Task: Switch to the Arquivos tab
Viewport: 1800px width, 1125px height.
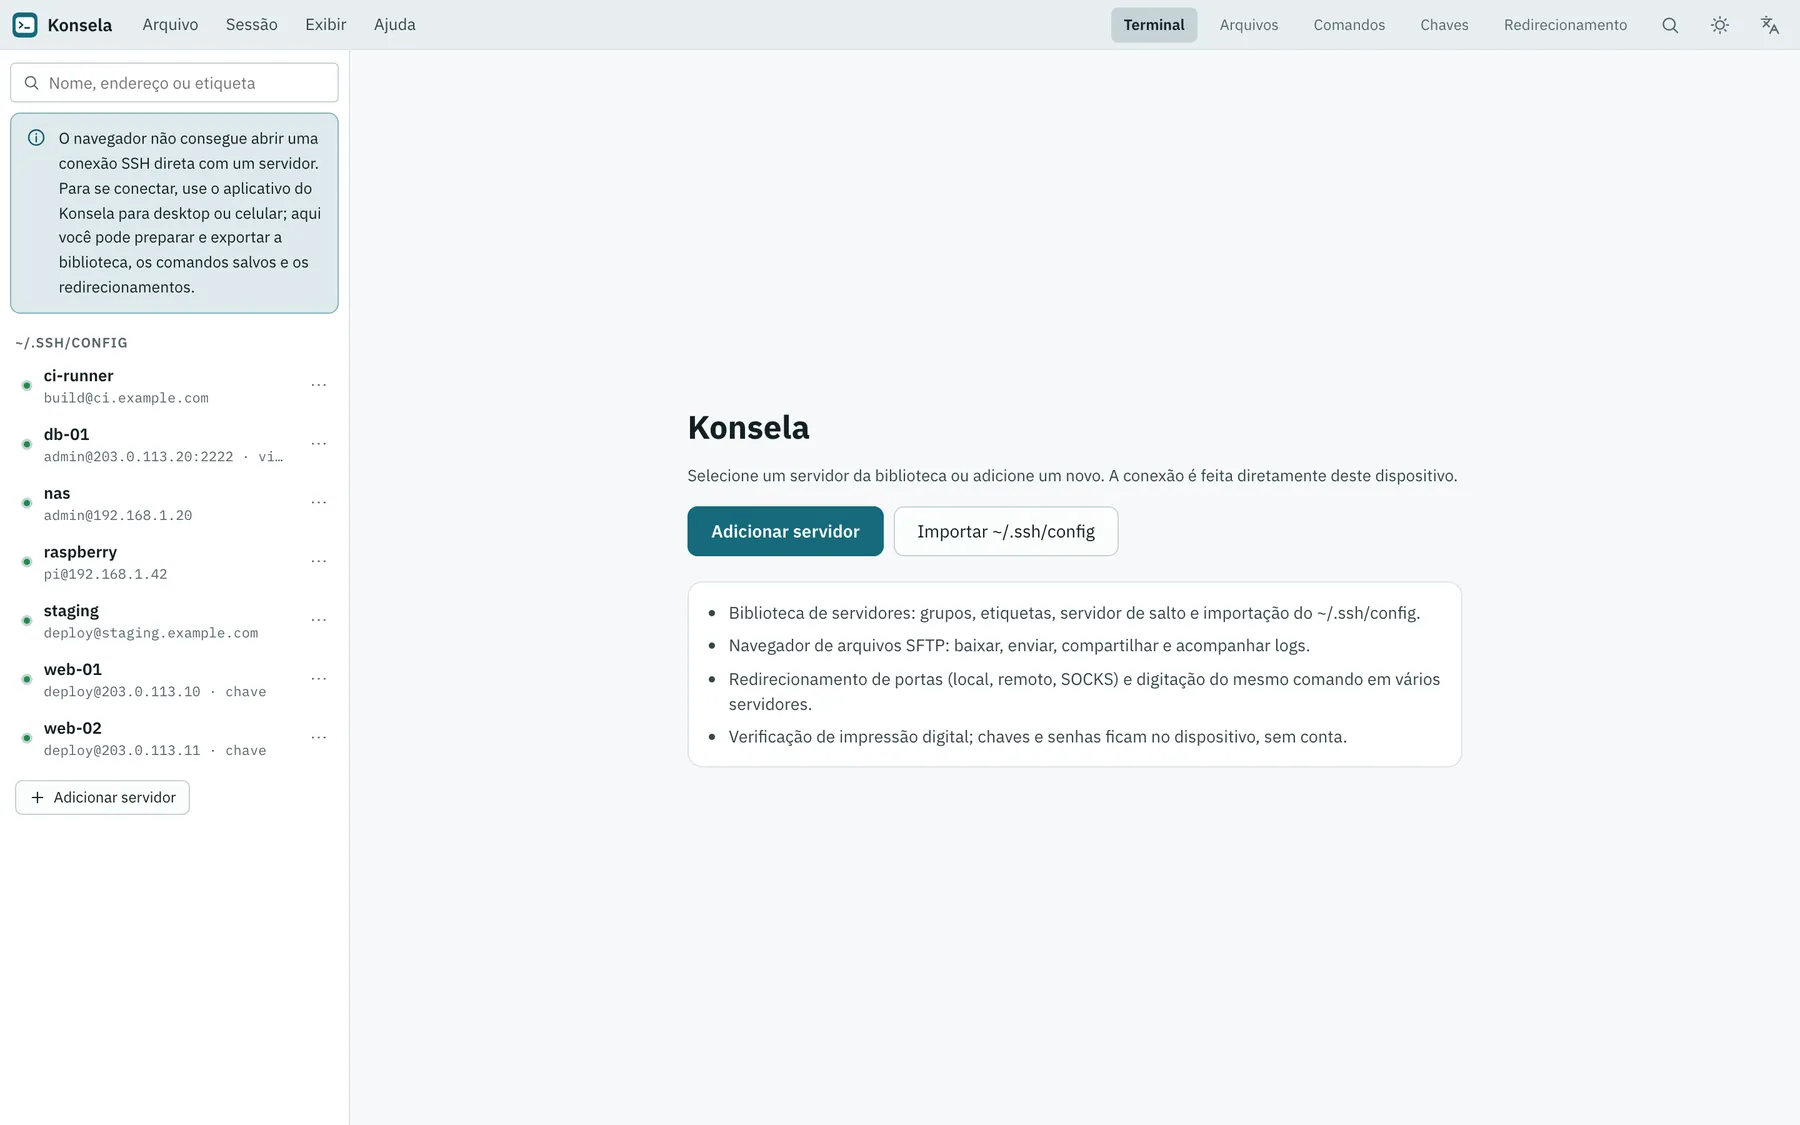Action: [1249, 25]
